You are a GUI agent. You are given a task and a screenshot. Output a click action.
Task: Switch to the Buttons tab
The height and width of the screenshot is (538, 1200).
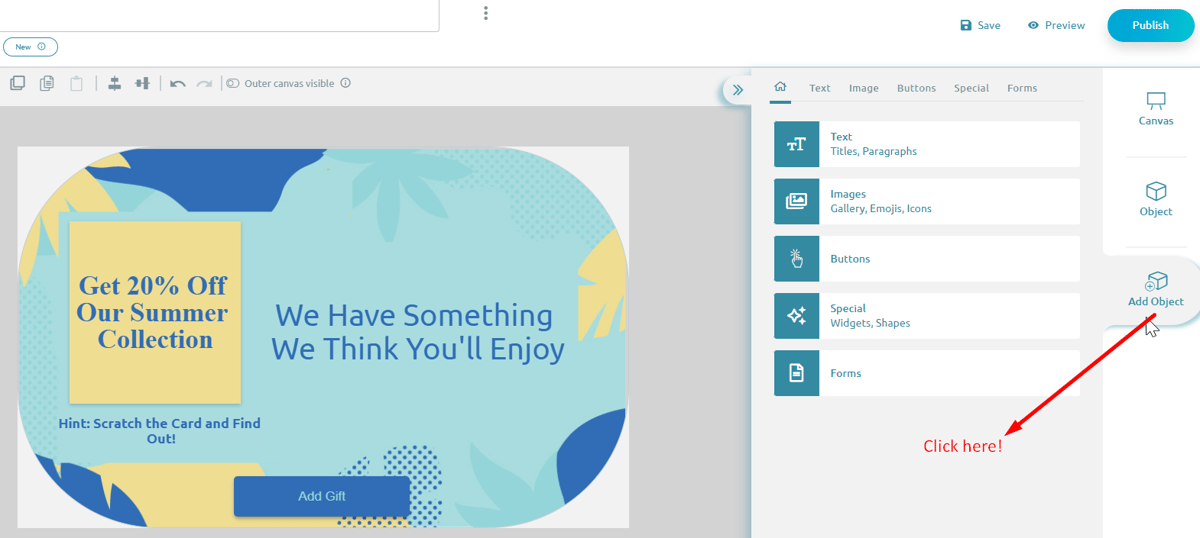tap(916, 88)
